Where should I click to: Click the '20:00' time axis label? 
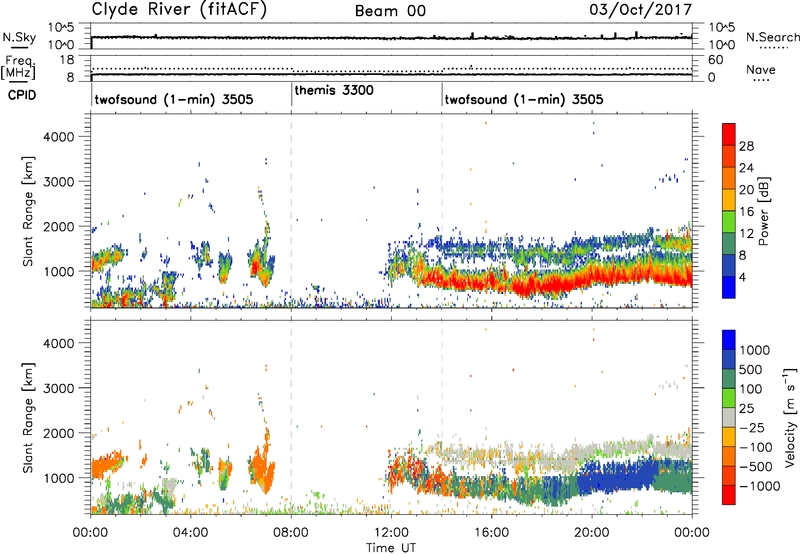[591, 533]
